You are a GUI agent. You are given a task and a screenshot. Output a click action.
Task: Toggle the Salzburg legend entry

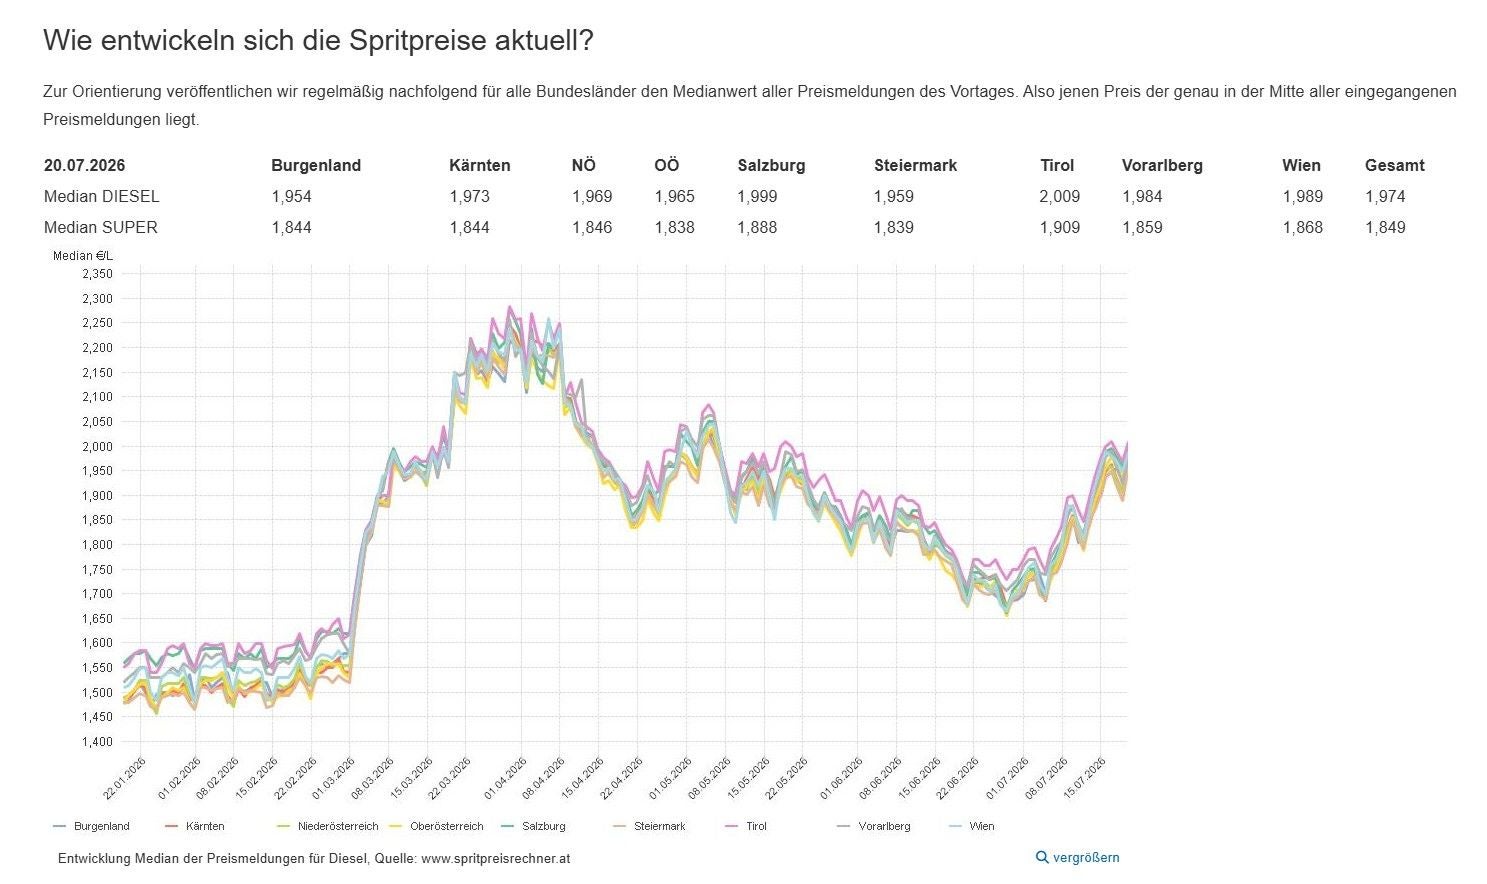tap(532, 826)
